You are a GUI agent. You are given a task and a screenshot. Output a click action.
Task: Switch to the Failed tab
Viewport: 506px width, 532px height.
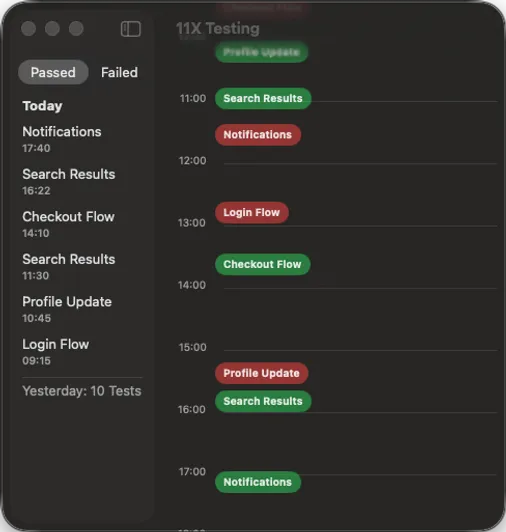(x=119, y=72)
